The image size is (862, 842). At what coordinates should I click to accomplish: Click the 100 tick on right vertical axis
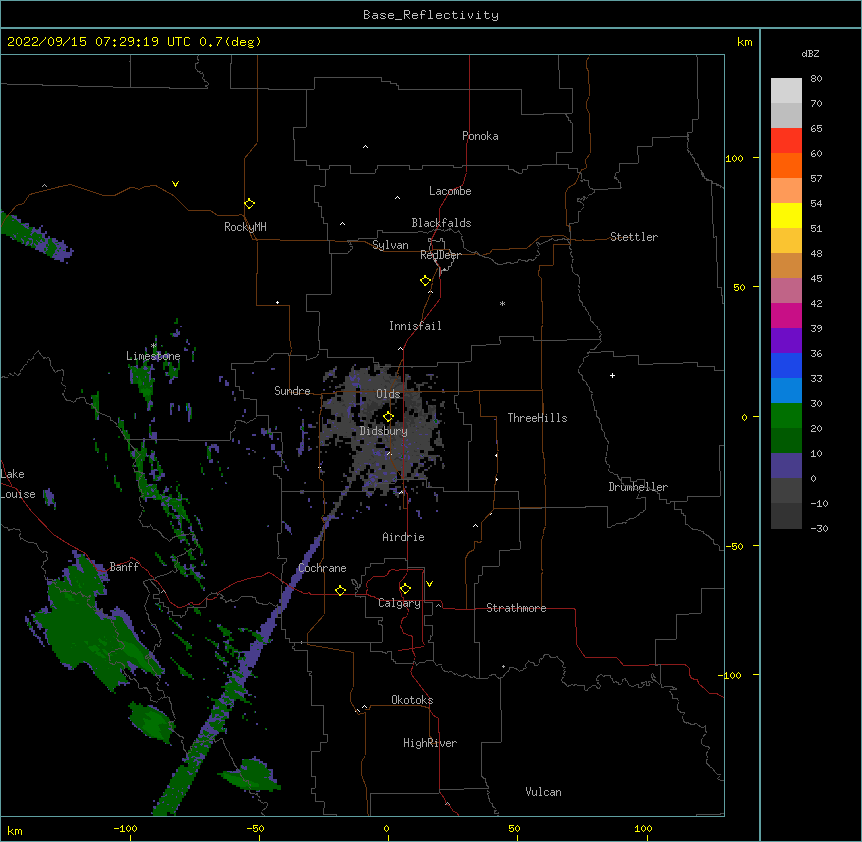tap(734, 159)
